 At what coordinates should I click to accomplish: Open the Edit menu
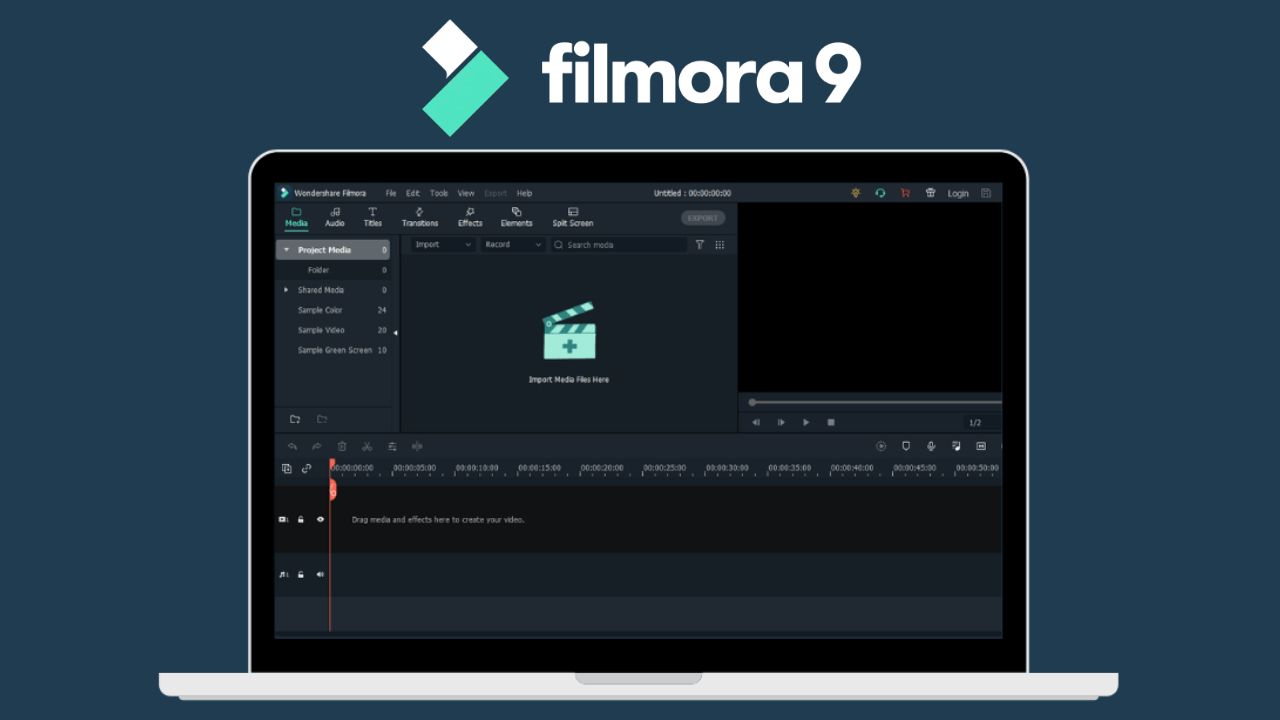pyautogui.click(x=413, y=193)
